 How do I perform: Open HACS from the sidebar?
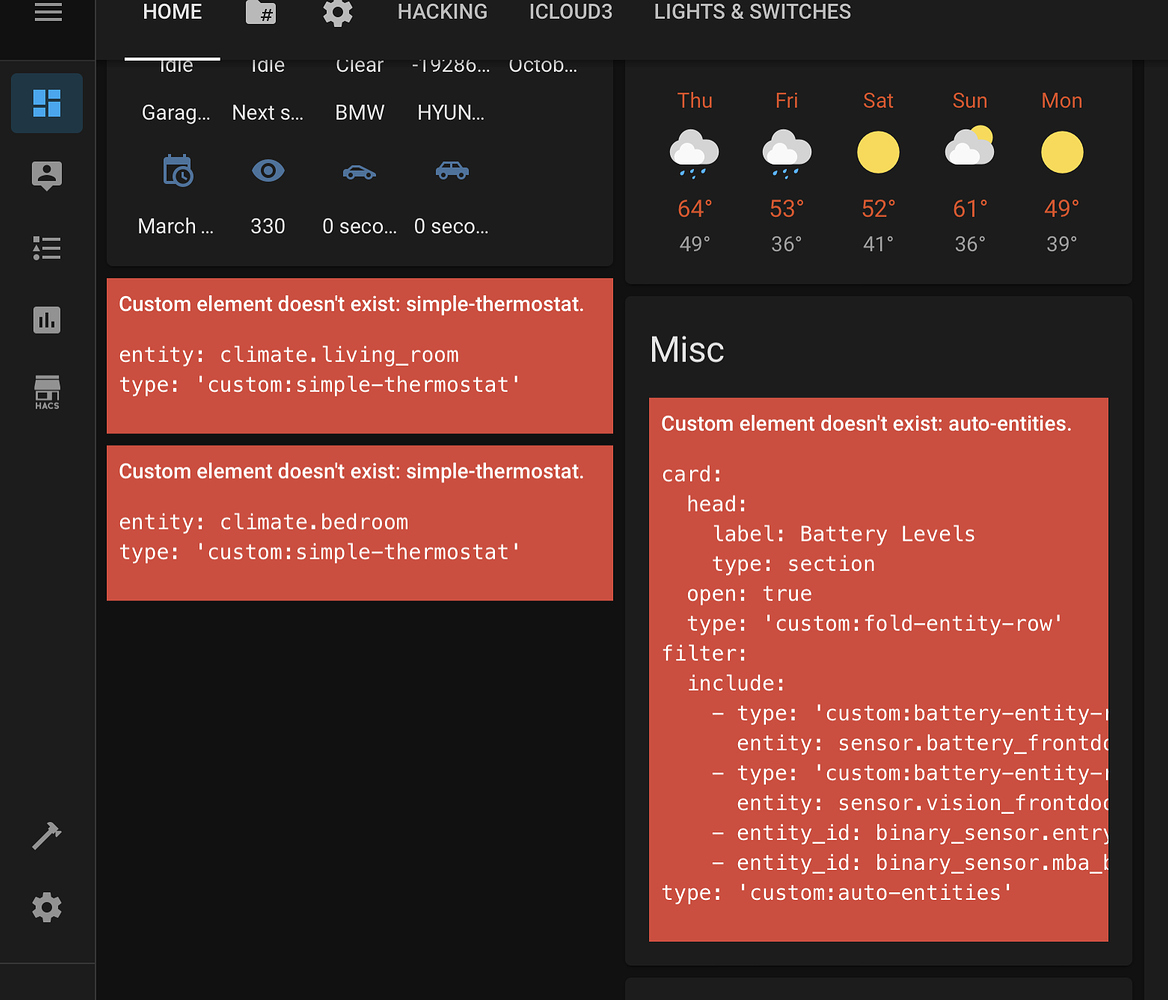pyautogui.click(x=46, y=391)
